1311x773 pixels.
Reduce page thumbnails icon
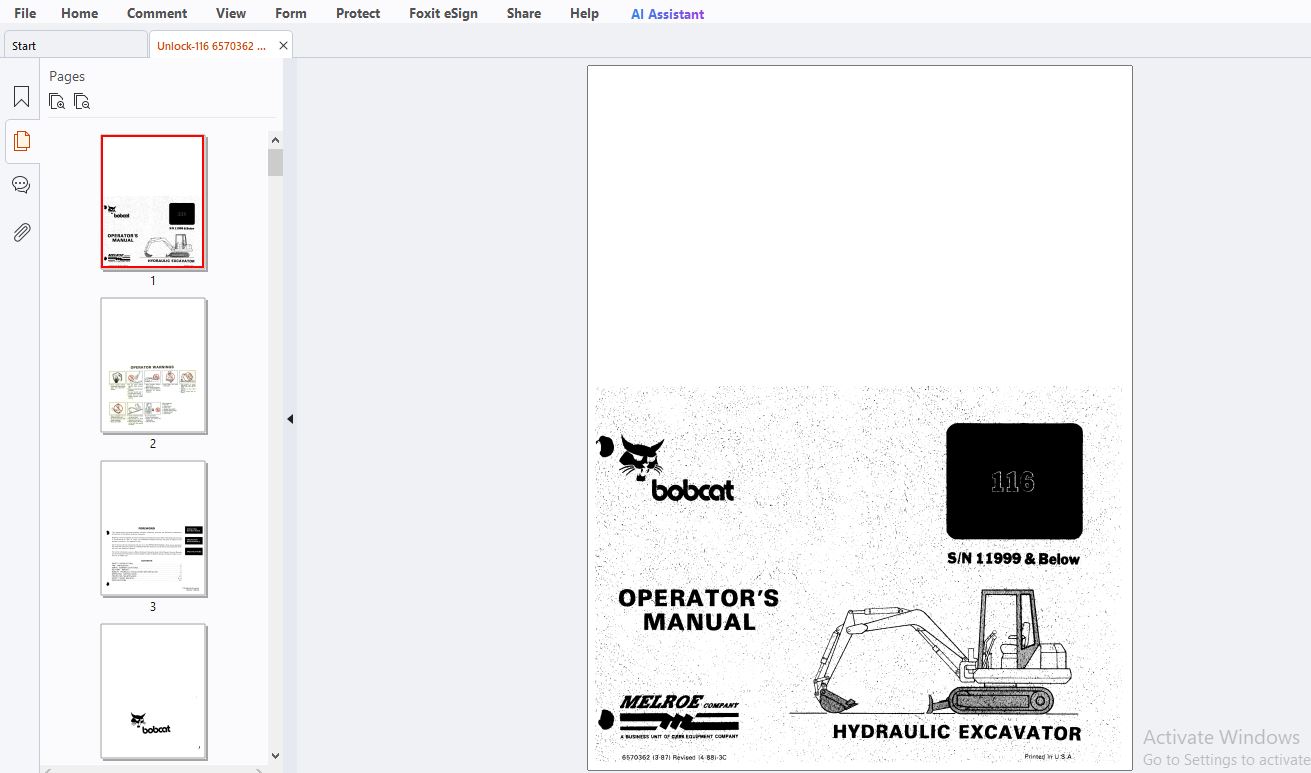point(82,101)
